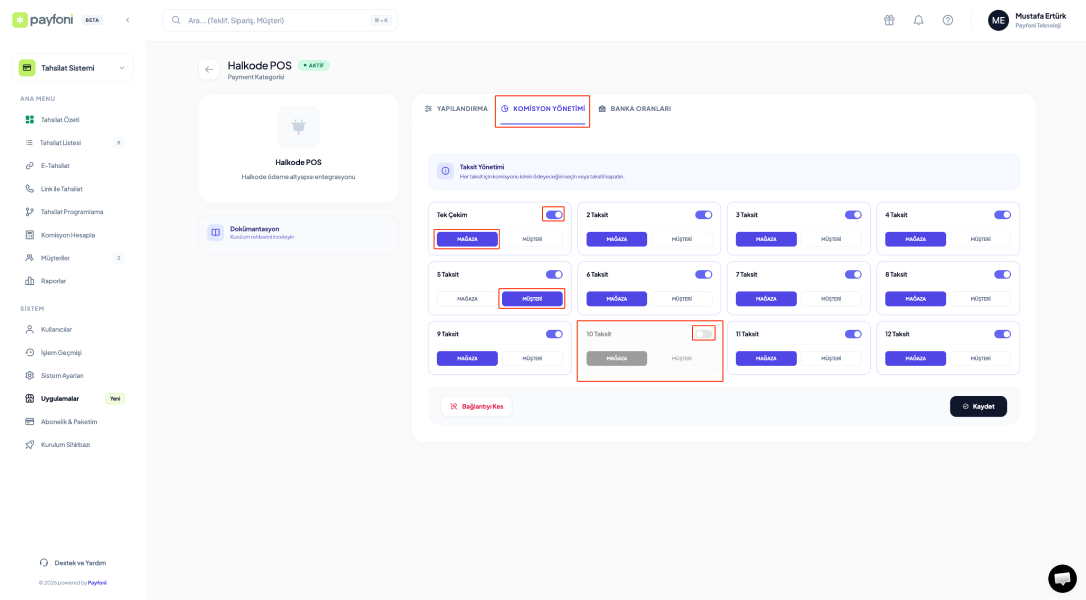
Task: Enable the 10 Taksit toggle
Action: coord(704,334)
